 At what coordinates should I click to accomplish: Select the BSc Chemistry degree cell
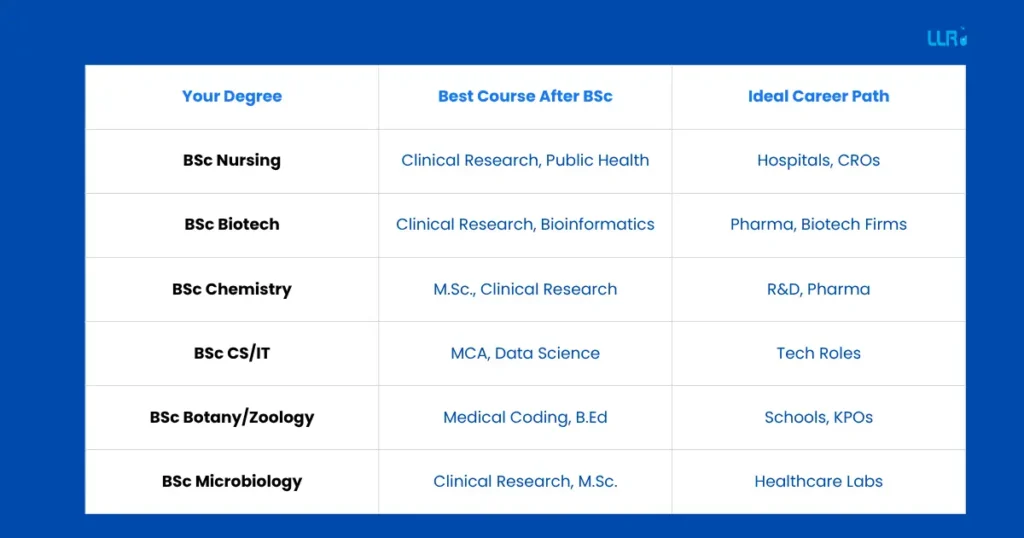point(232,289)
